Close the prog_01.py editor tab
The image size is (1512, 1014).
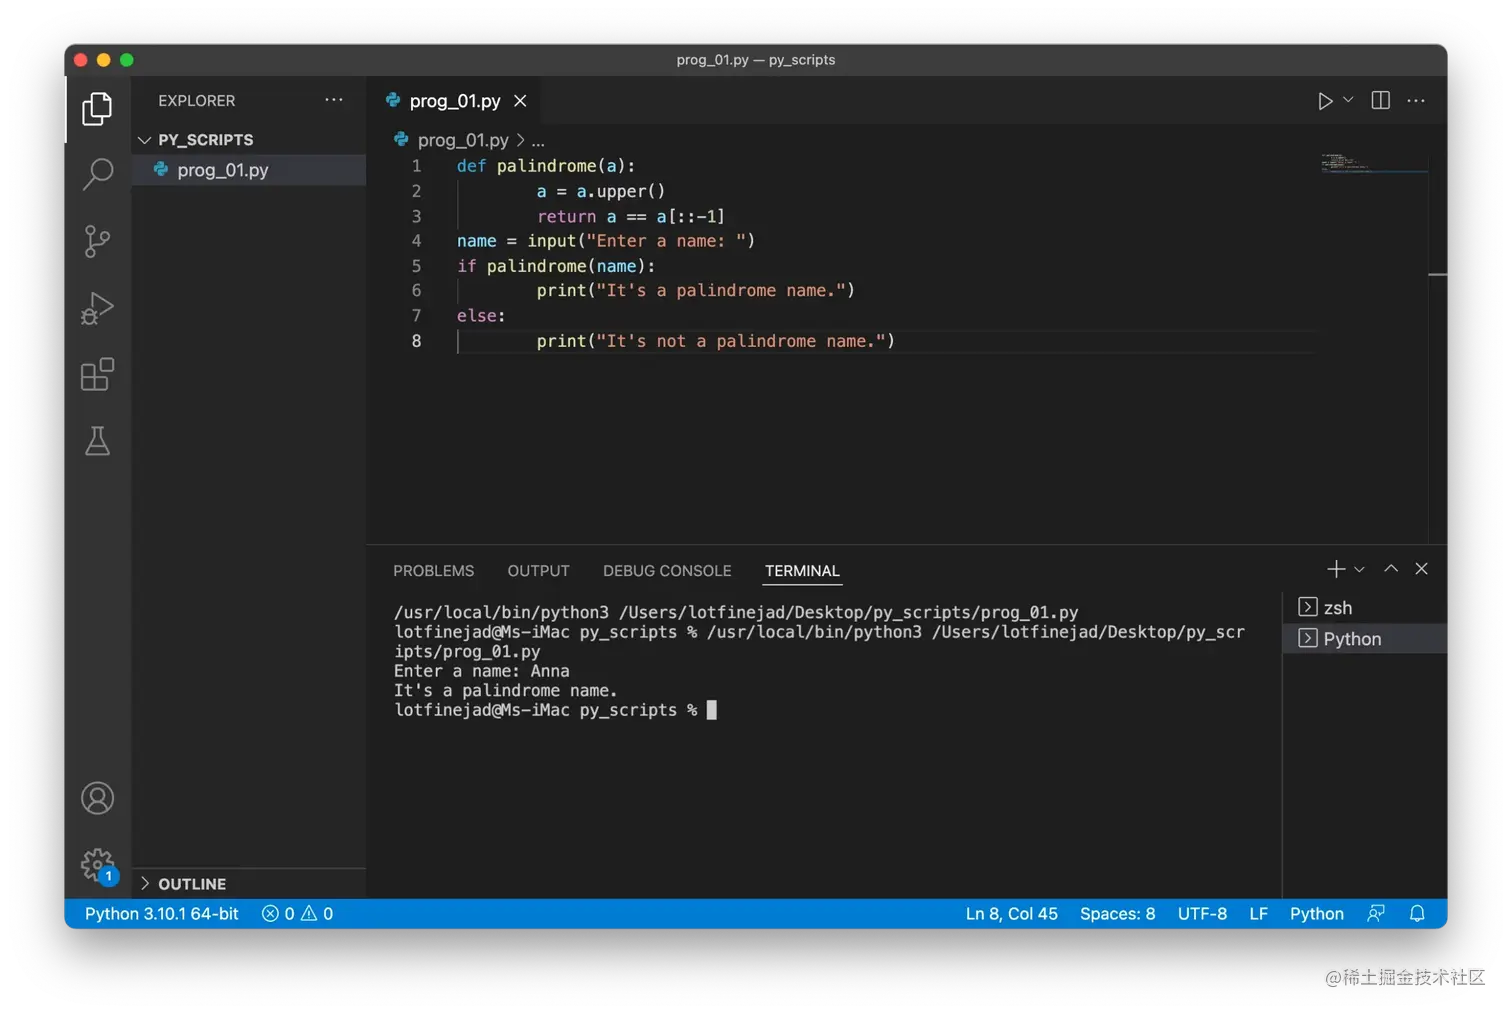pos(520,101)
